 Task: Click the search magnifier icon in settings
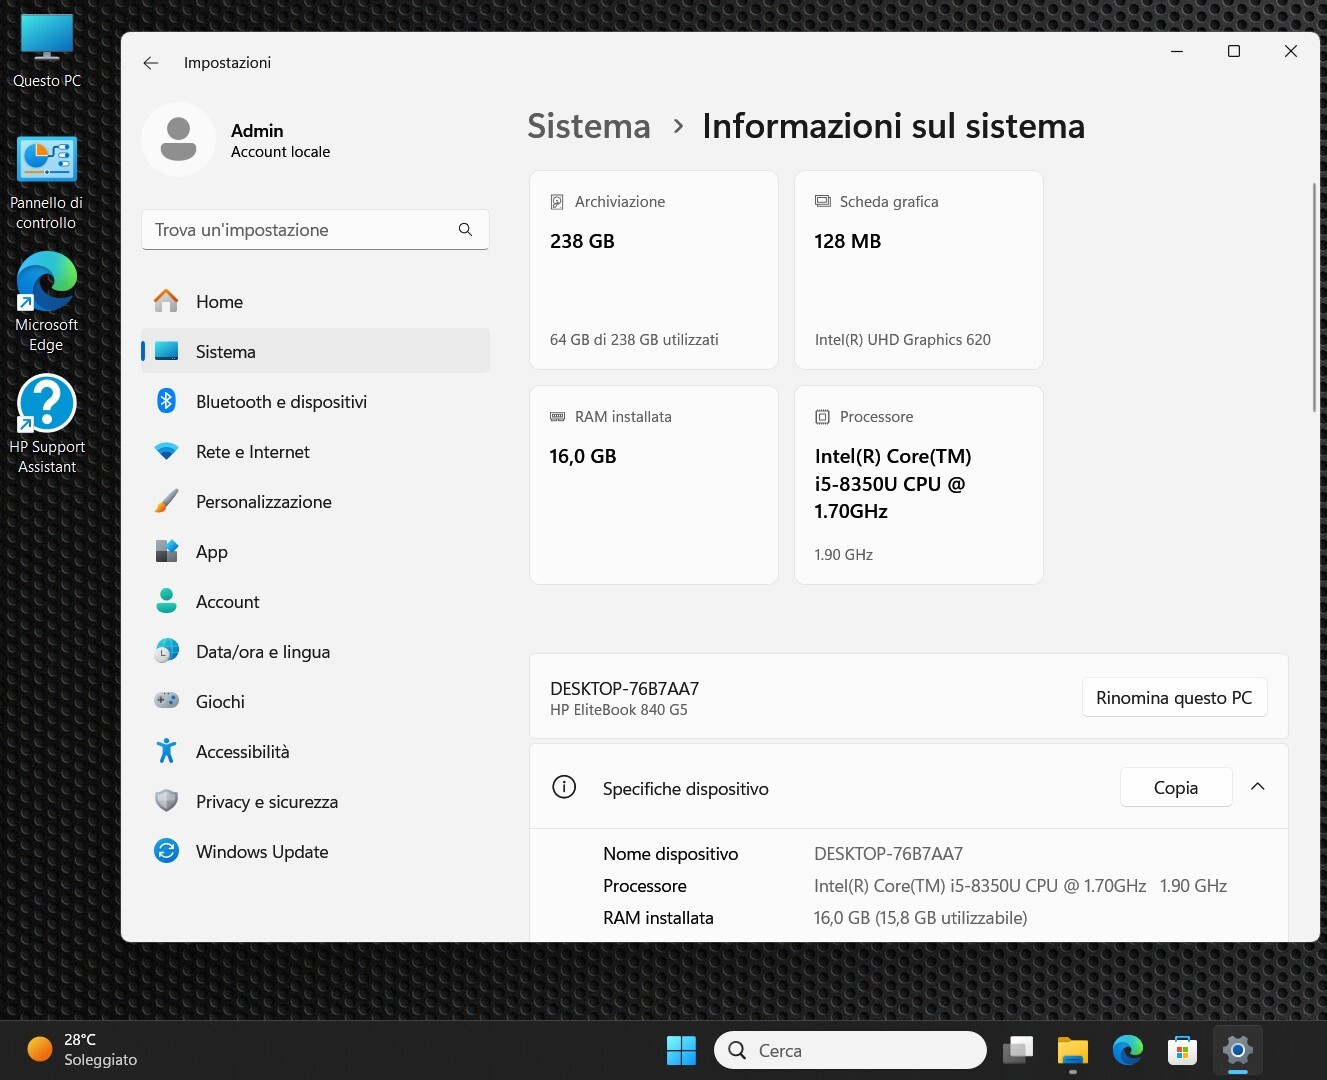coord(465,230)
